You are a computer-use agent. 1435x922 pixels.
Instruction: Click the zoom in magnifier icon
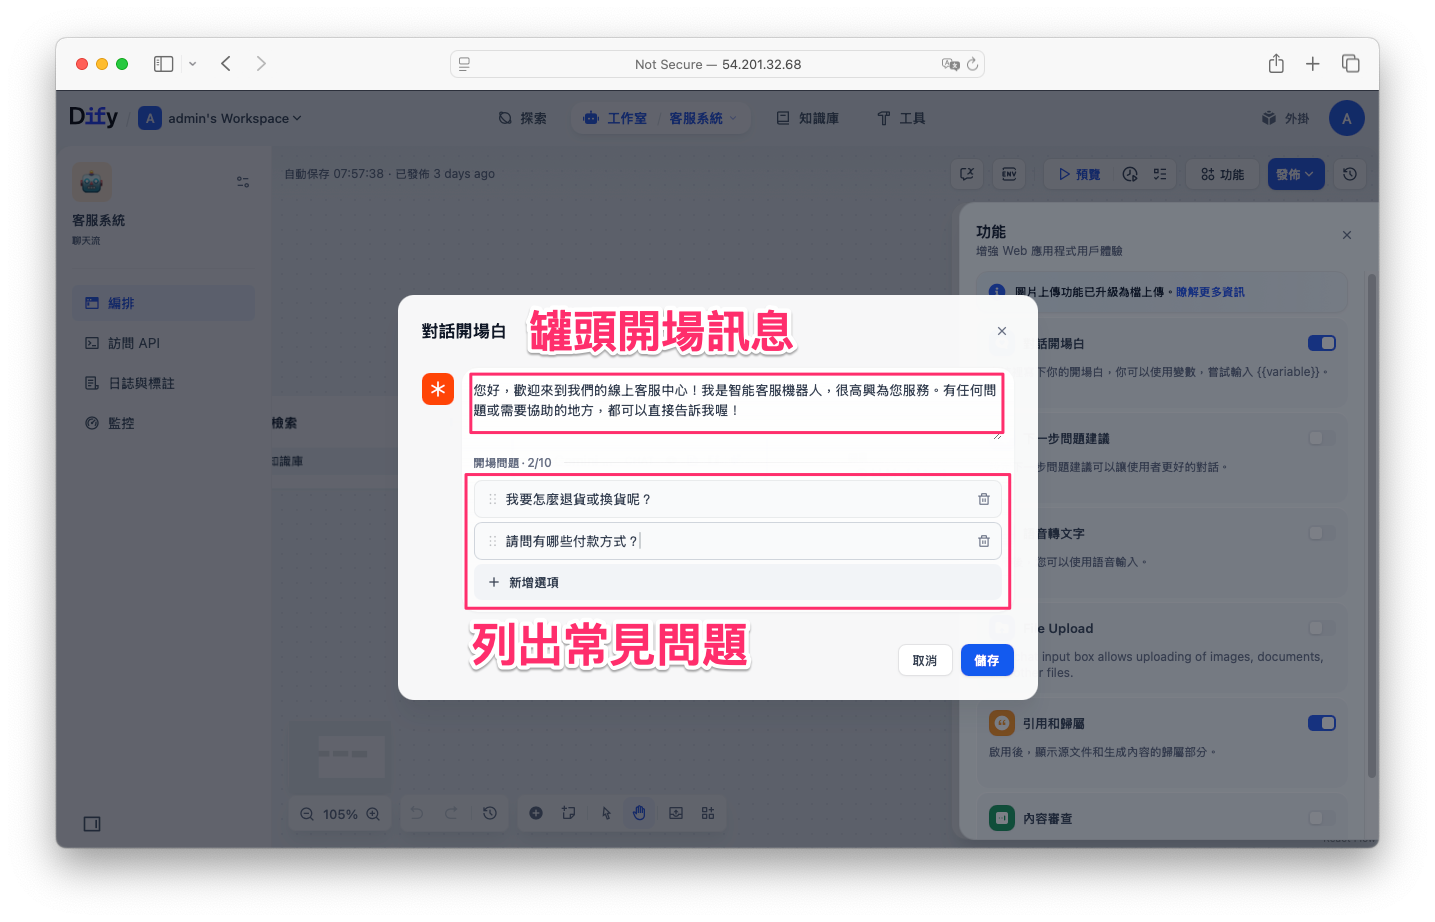[x=373, y=814]
